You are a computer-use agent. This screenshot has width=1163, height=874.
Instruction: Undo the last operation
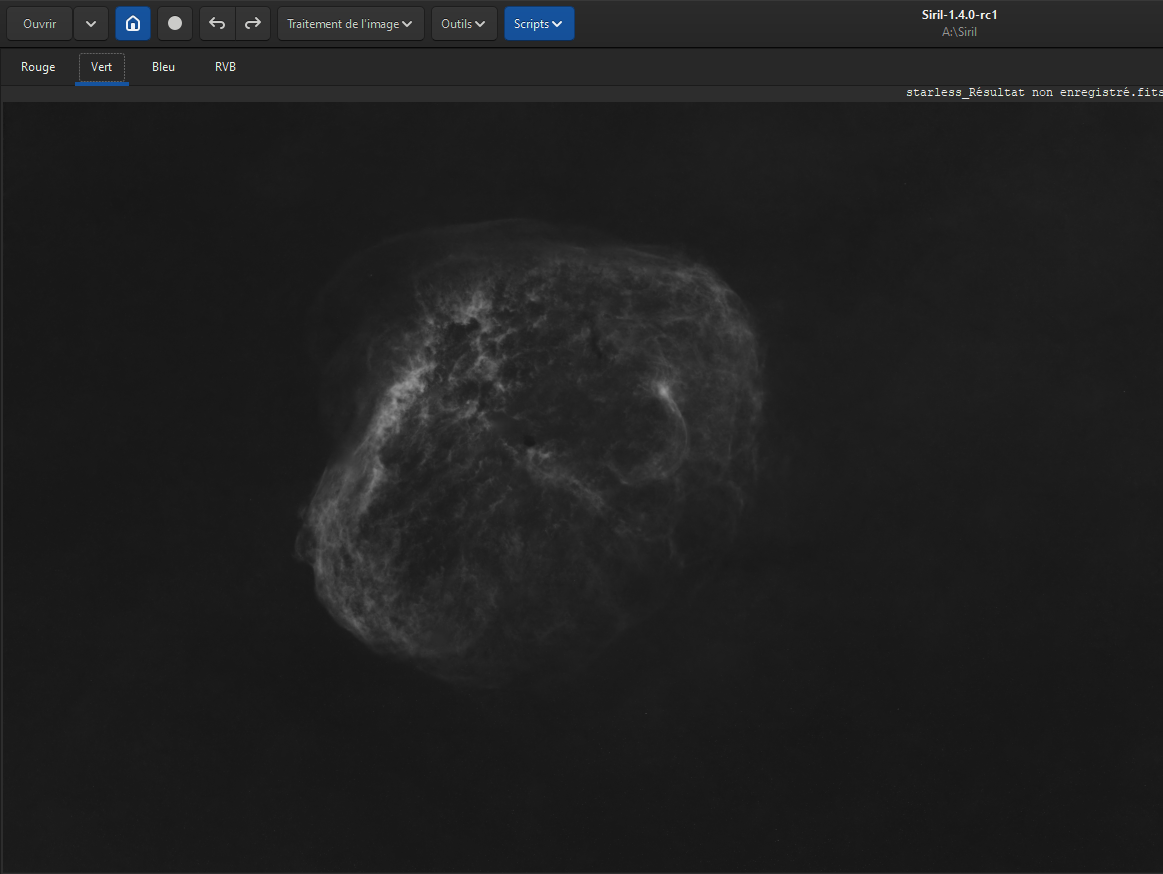[x=217, y=24]
